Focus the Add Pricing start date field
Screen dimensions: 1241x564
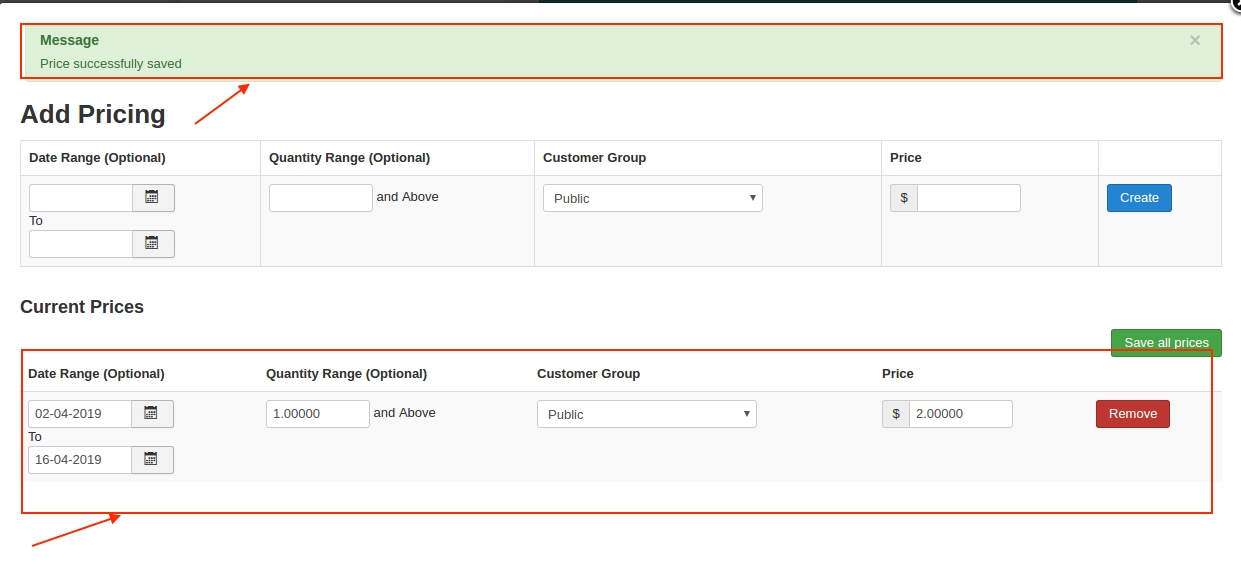click(81, 198)
